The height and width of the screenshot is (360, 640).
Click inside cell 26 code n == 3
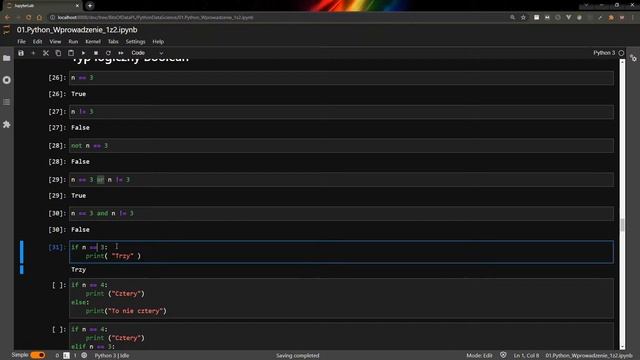pos(341,78)
